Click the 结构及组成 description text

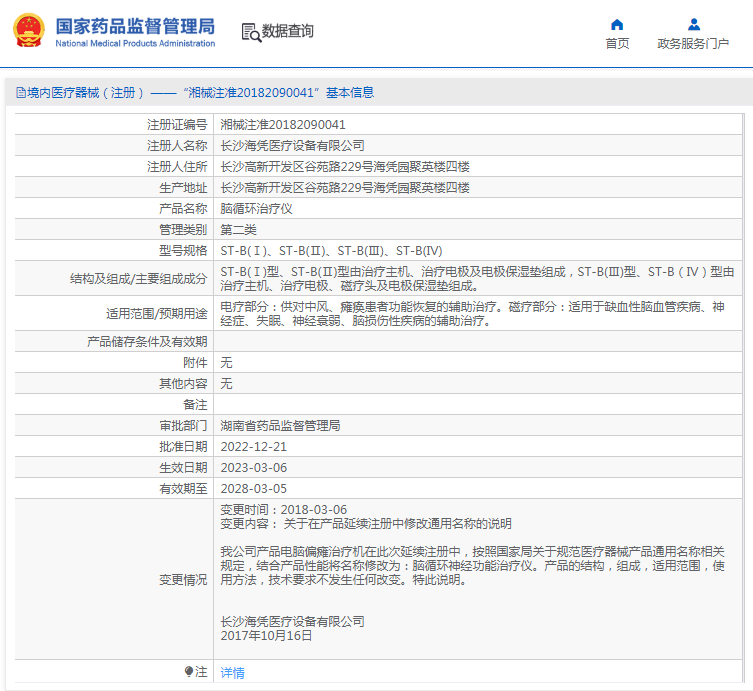point(477,279)
